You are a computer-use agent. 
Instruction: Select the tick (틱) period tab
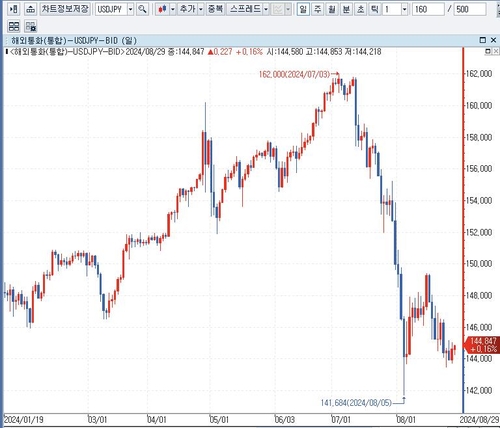coord(375,9)
